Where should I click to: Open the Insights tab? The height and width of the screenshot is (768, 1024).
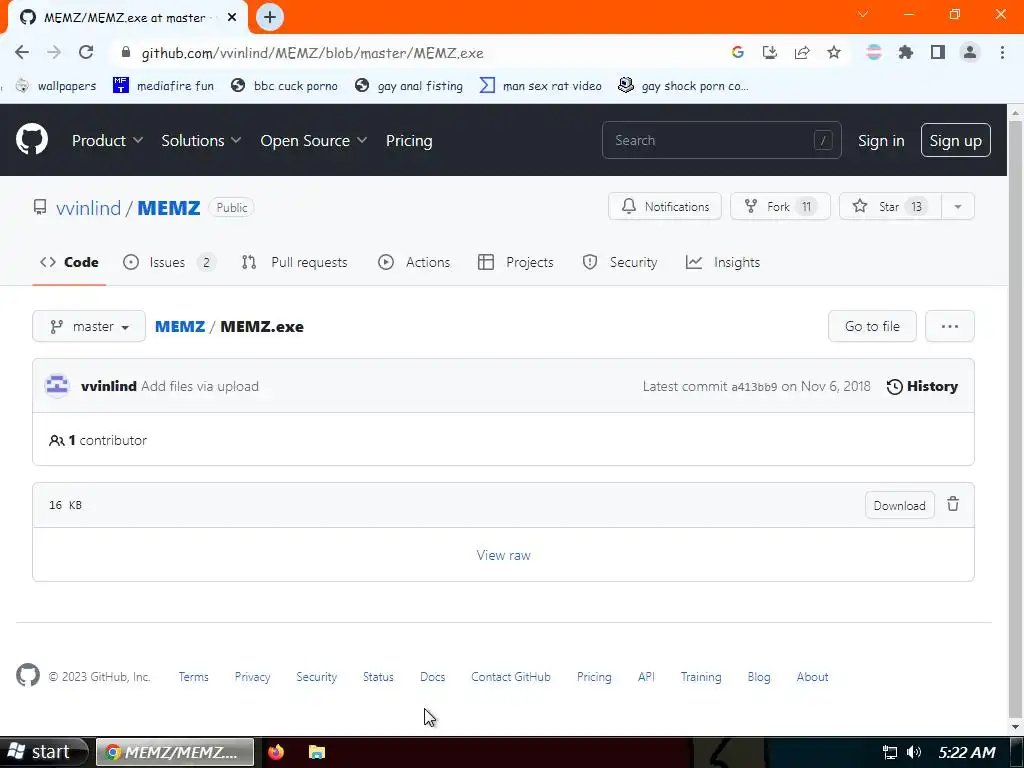tap(723, 263)
